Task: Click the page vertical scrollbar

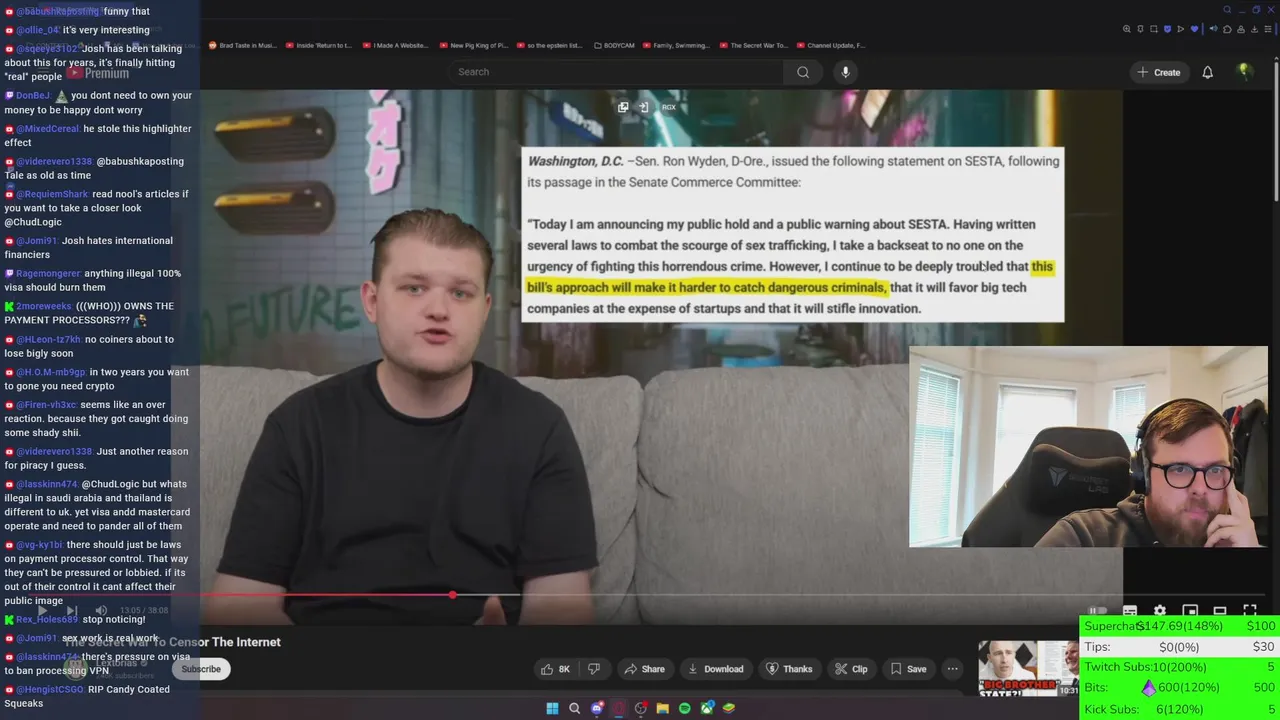Action: pos(1274,130)
